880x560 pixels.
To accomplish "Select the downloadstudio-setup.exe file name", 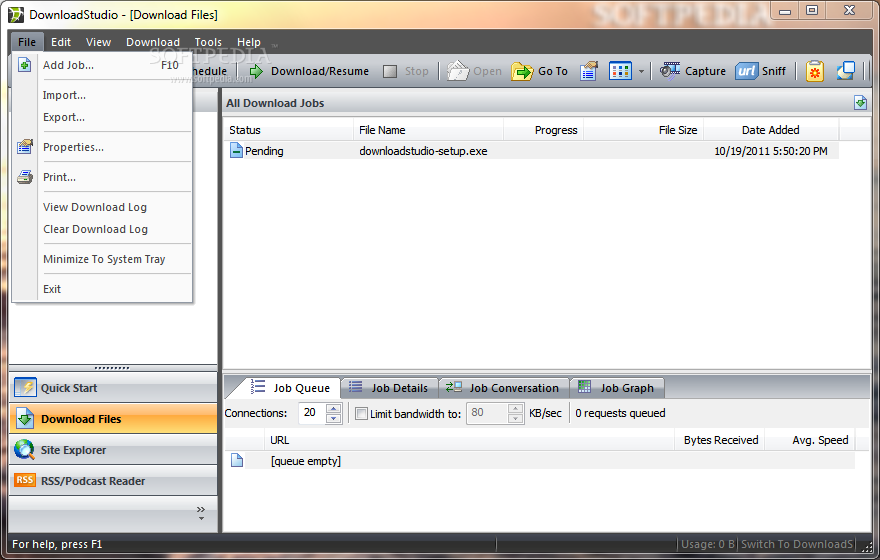I will [x=423, y=151].
